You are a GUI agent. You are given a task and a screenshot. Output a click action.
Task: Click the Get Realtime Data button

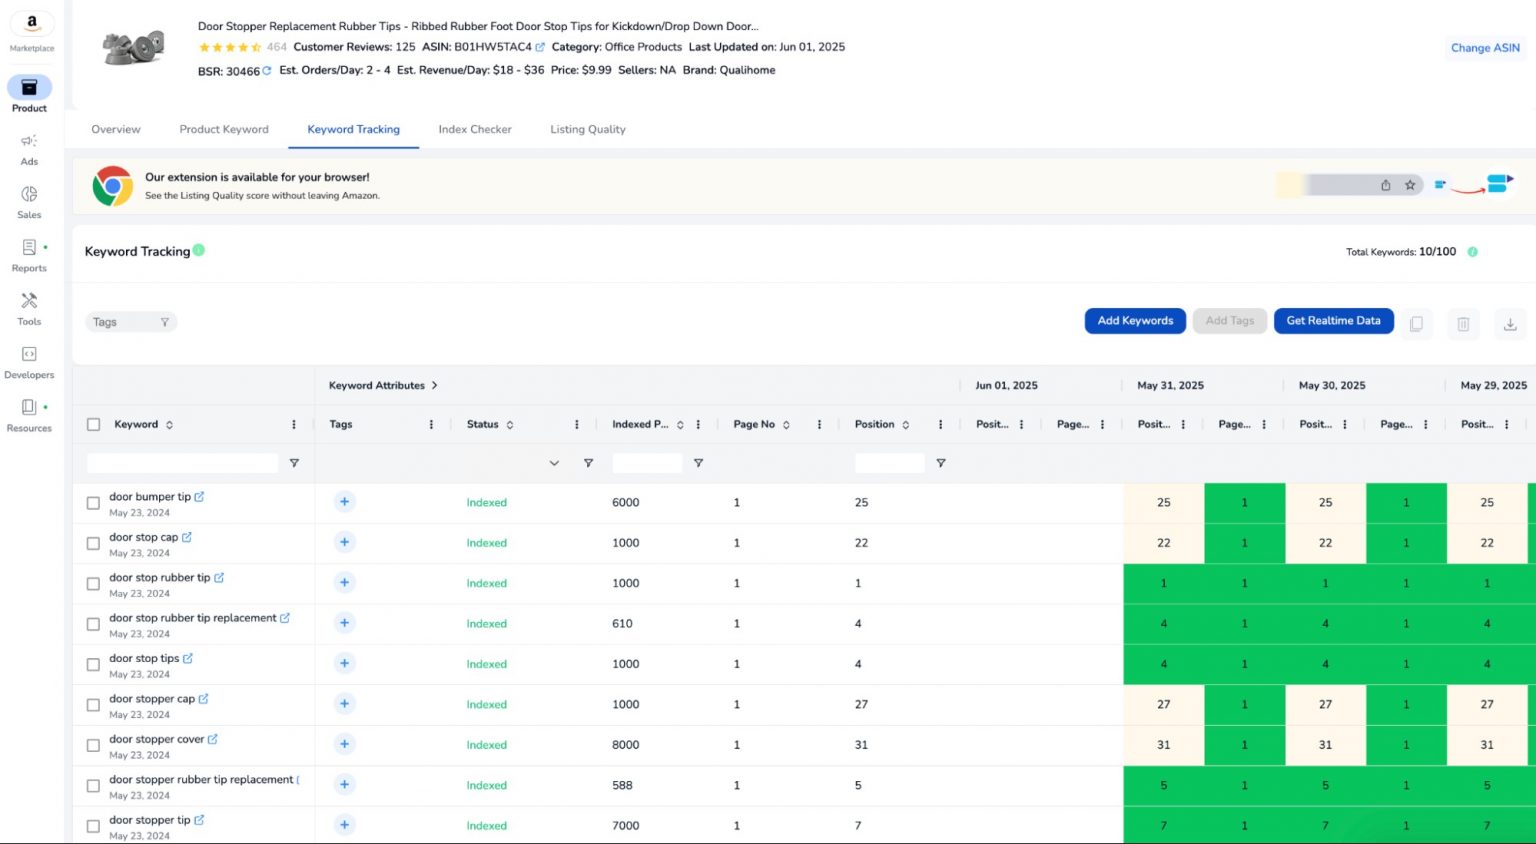[1333, 321]
